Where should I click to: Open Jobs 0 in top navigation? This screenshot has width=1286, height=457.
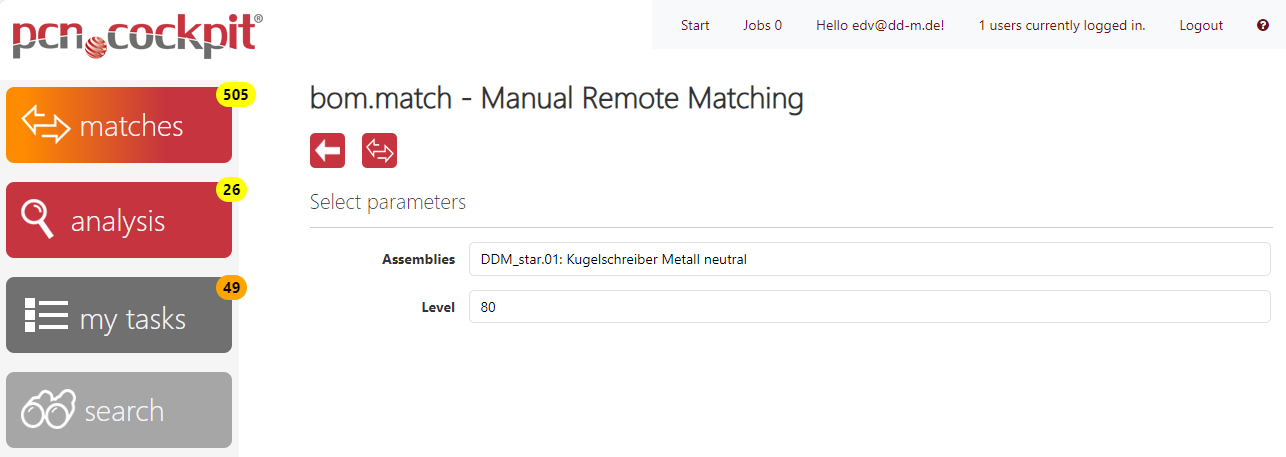(x=763, y=25)
